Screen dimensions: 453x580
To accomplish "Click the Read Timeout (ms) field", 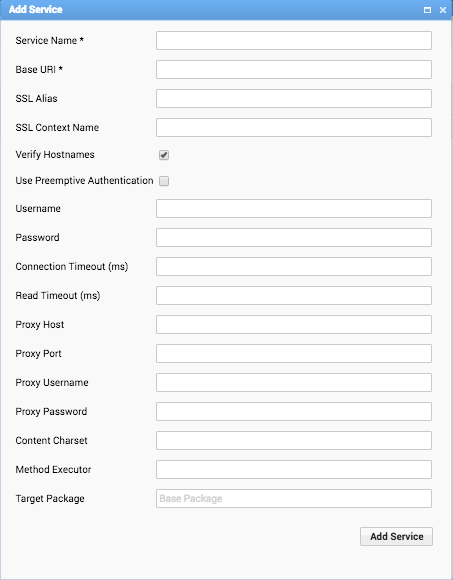I will pyautogui.click(x=294, y=296).
